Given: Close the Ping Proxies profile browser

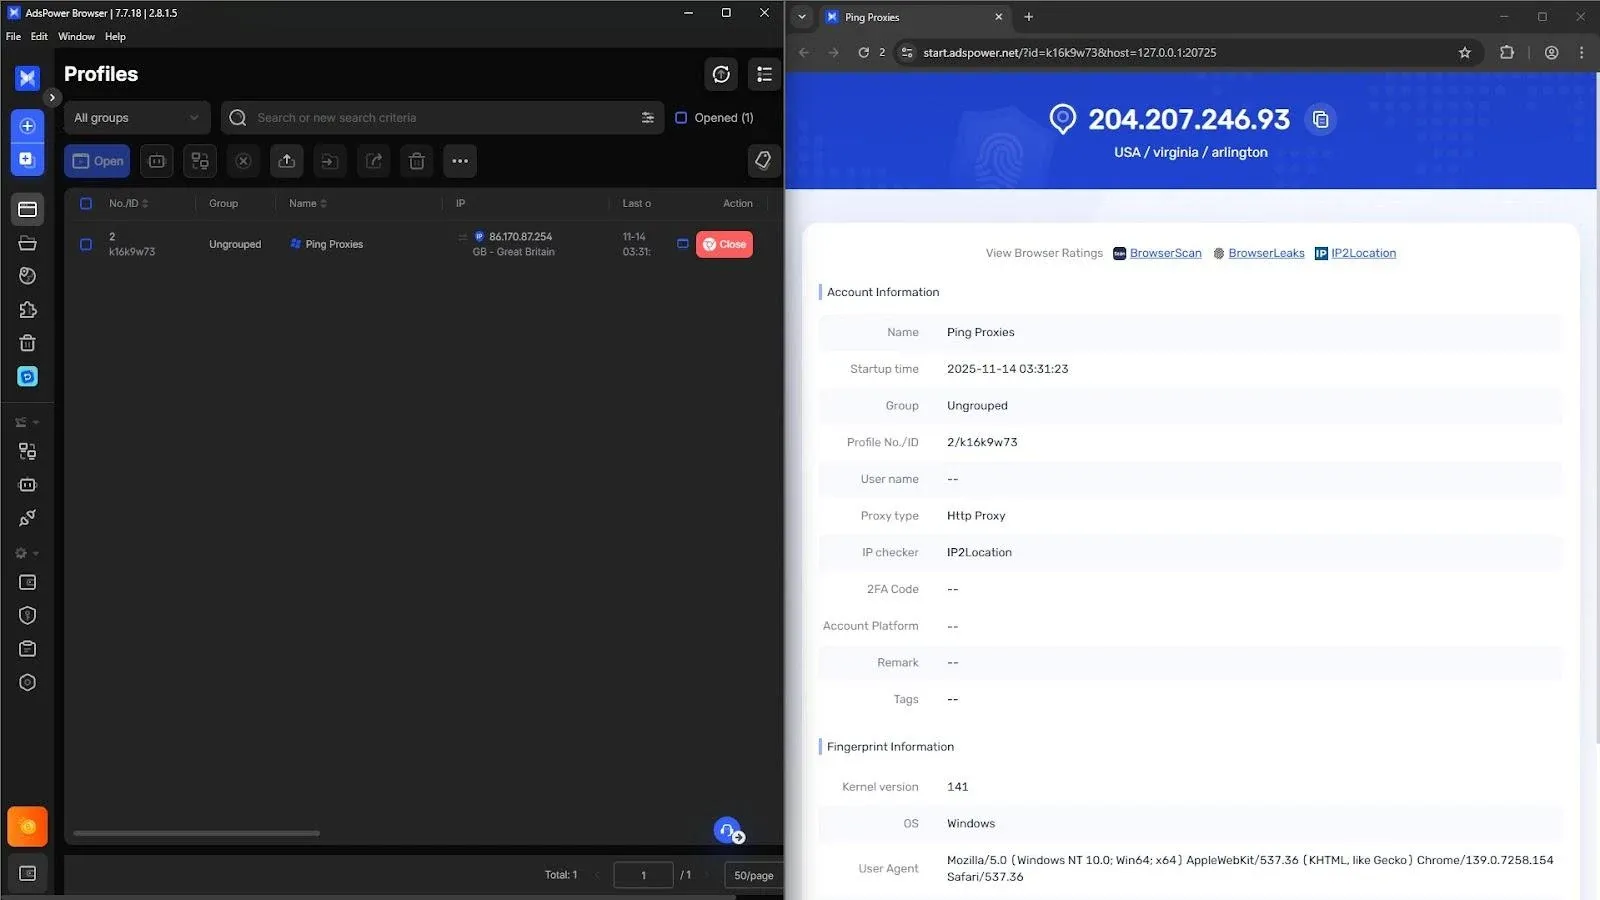Looking at the screenshot, I should [724, 244].
